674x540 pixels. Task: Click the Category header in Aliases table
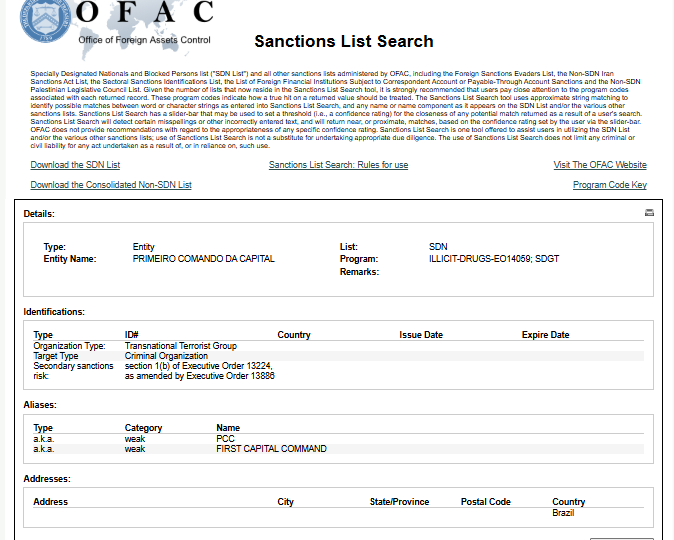click(x=143, y=428)
